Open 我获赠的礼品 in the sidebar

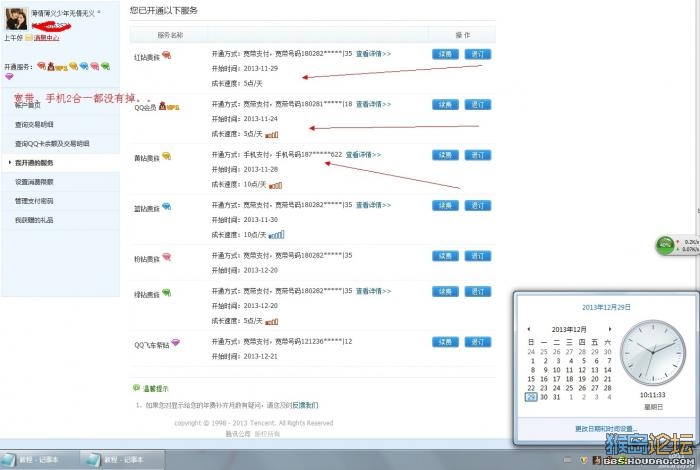[x=34, y=220]
